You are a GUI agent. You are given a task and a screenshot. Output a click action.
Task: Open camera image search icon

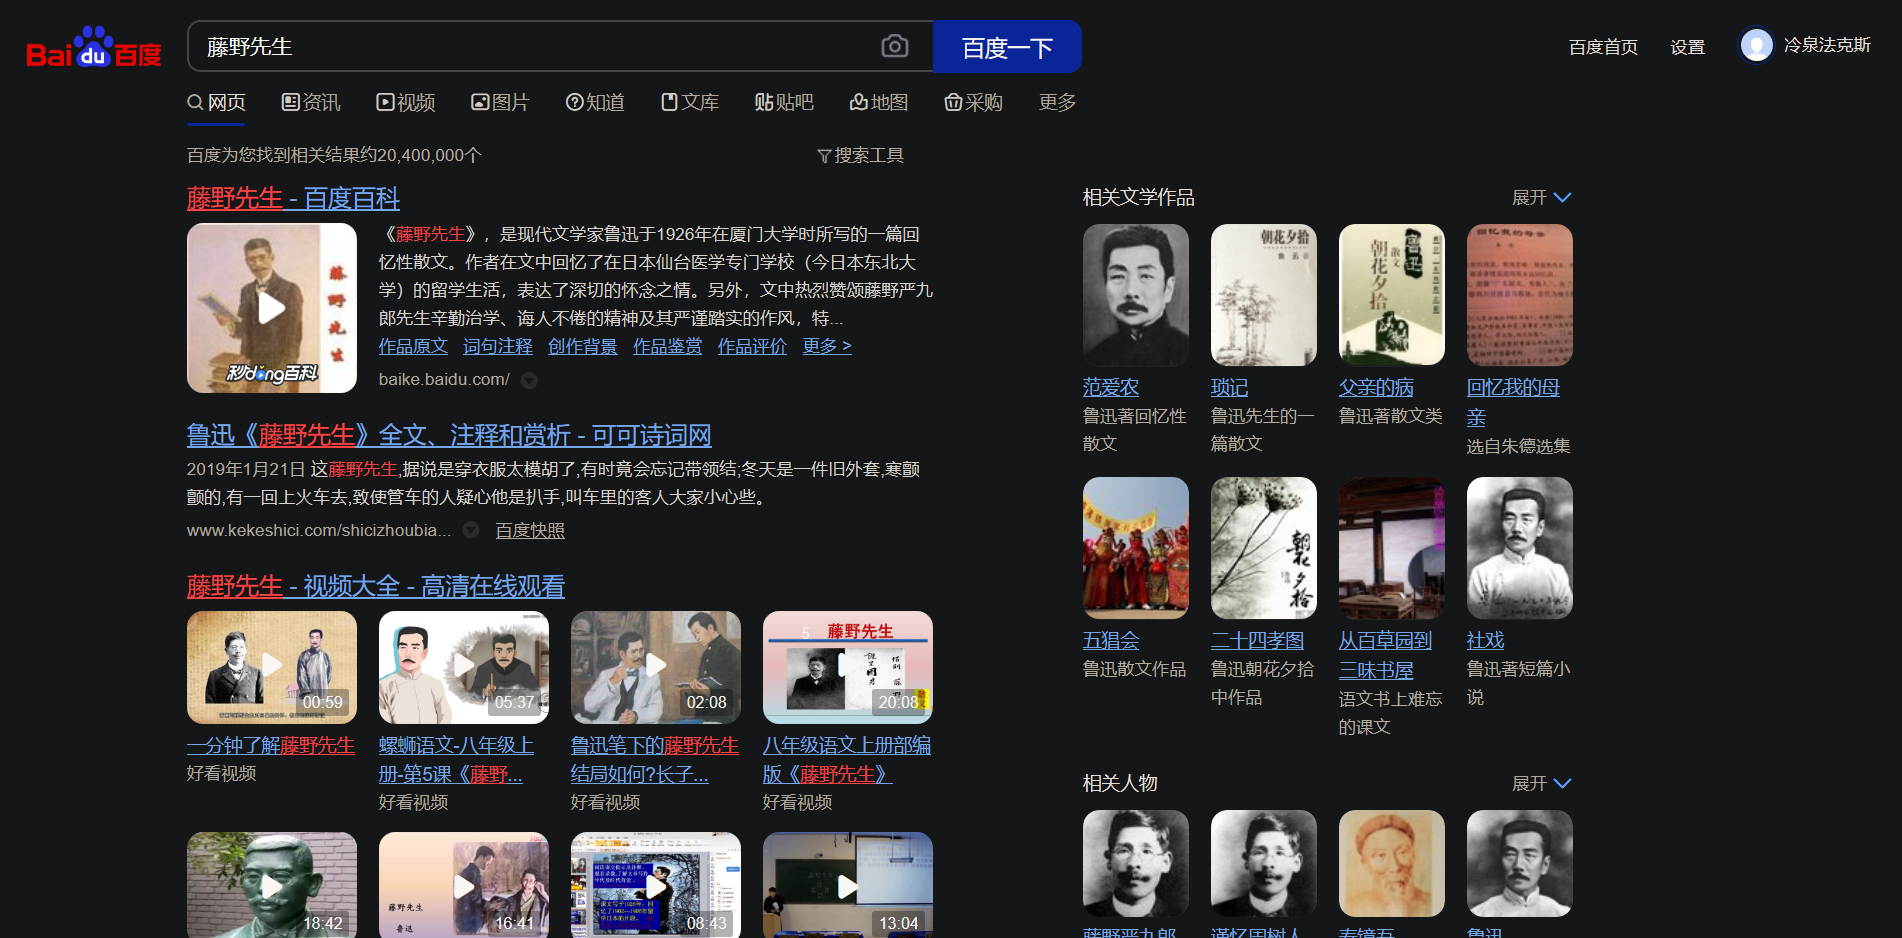pyautogui.click(x=895, y=46)
